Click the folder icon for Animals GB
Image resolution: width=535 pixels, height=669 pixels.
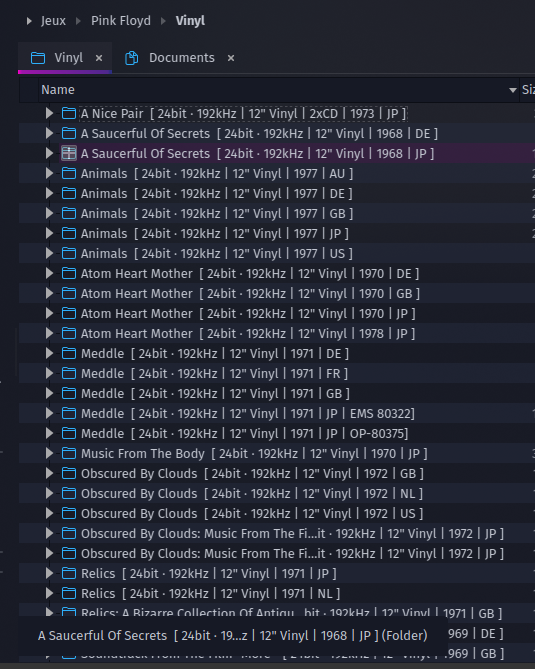click(x=69, y=213)
